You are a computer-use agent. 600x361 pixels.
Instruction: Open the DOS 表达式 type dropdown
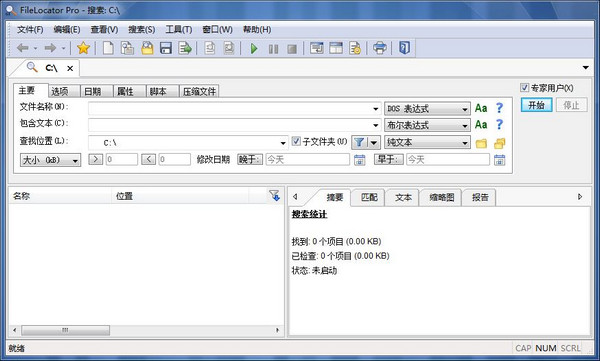coord(427,109)
